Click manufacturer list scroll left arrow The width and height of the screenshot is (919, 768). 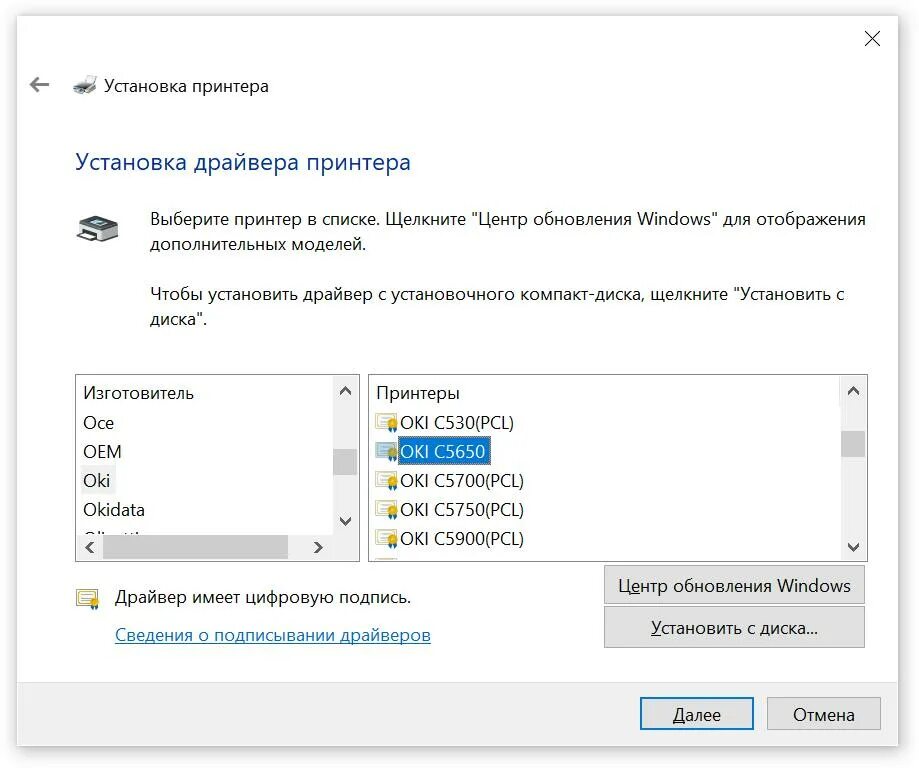tap(90, 548)
